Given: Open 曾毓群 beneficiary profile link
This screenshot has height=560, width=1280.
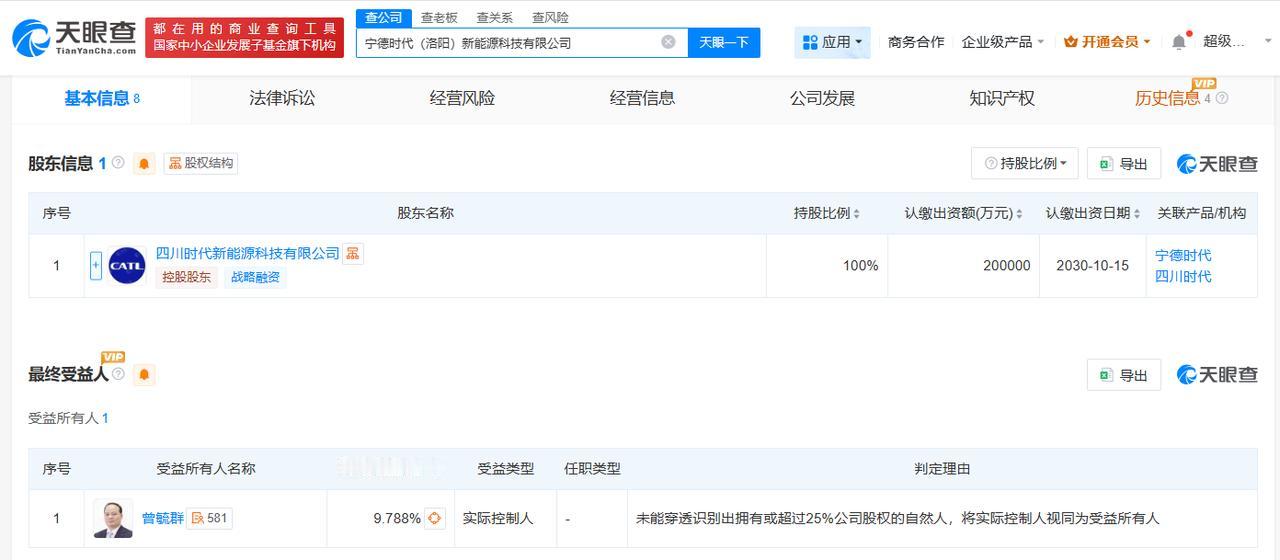Looking at the screenshot, I should pos(162,518).
